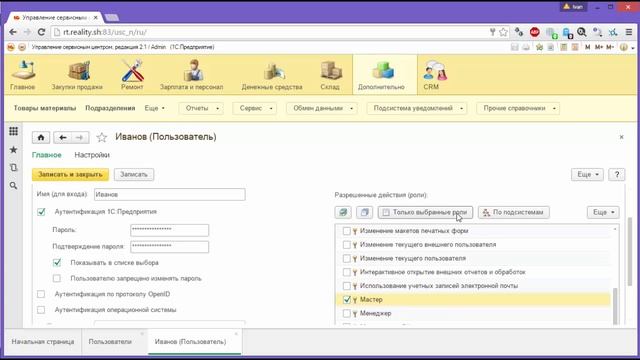The height and width of the screenshot is (360, 640).
Task: Open Подсистема уведомлений dropdown
Action: 417,108
